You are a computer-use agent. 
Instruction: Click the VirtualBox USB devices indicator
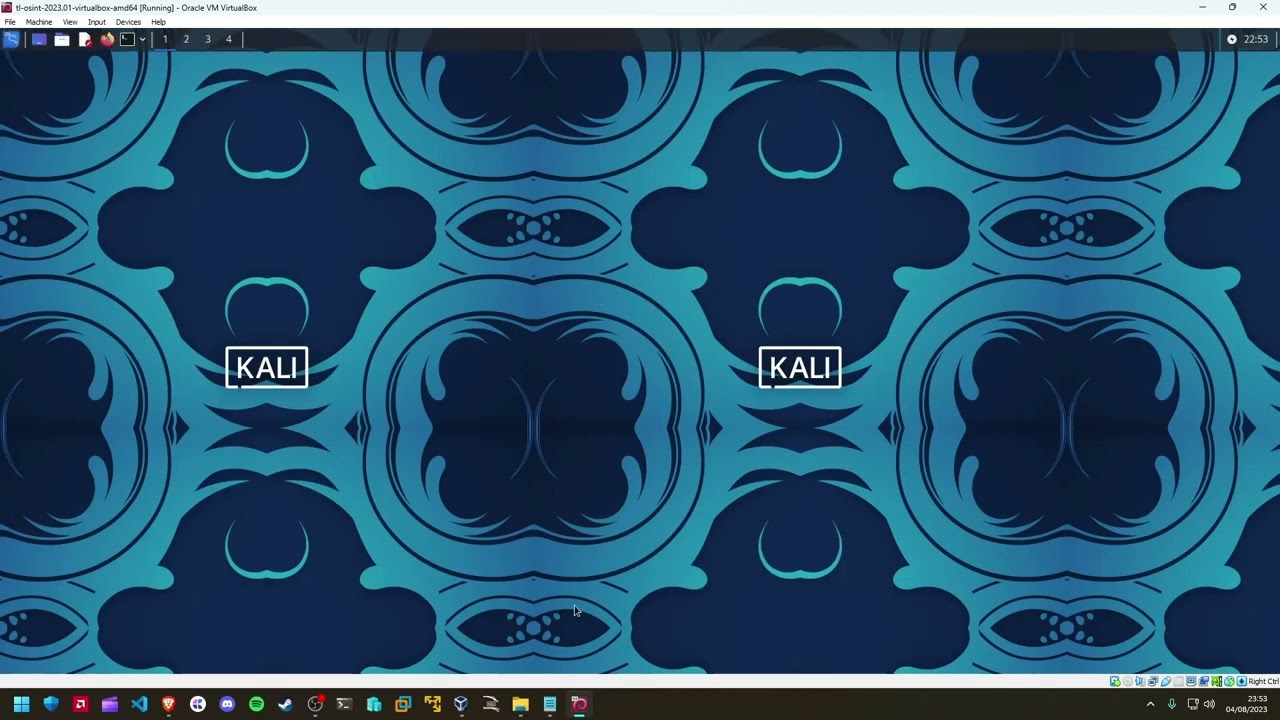point(1166,682)
